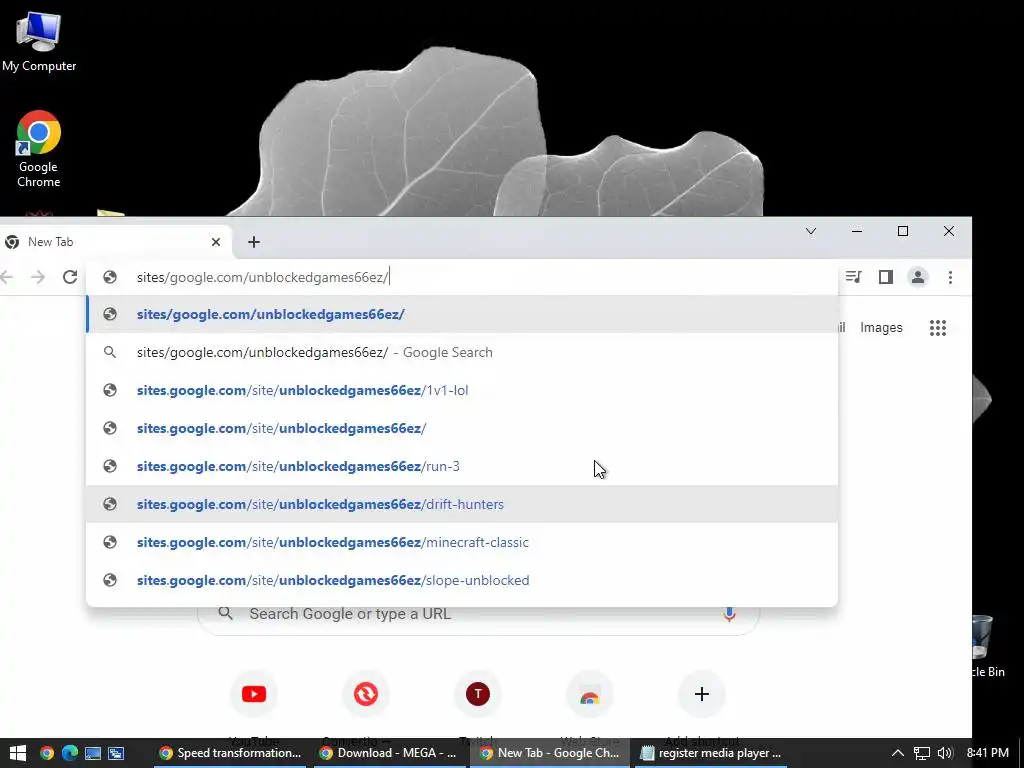This screenshot has height=768, width=1024.
Task: Open network status tray icon
Action: pos(921,753)
